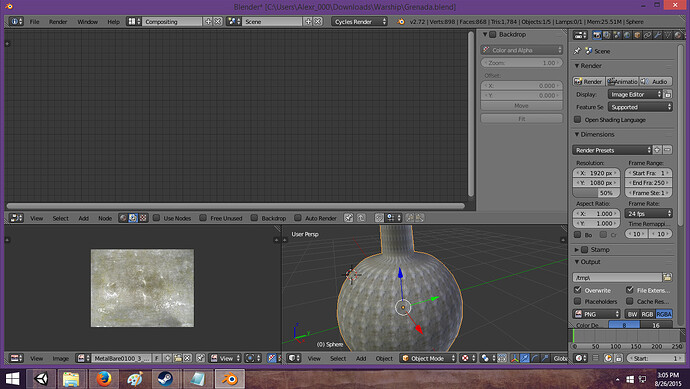Open the Window menu
This screenshot has width=690, height=389.
pyautogui.click(x=88, y=22)
